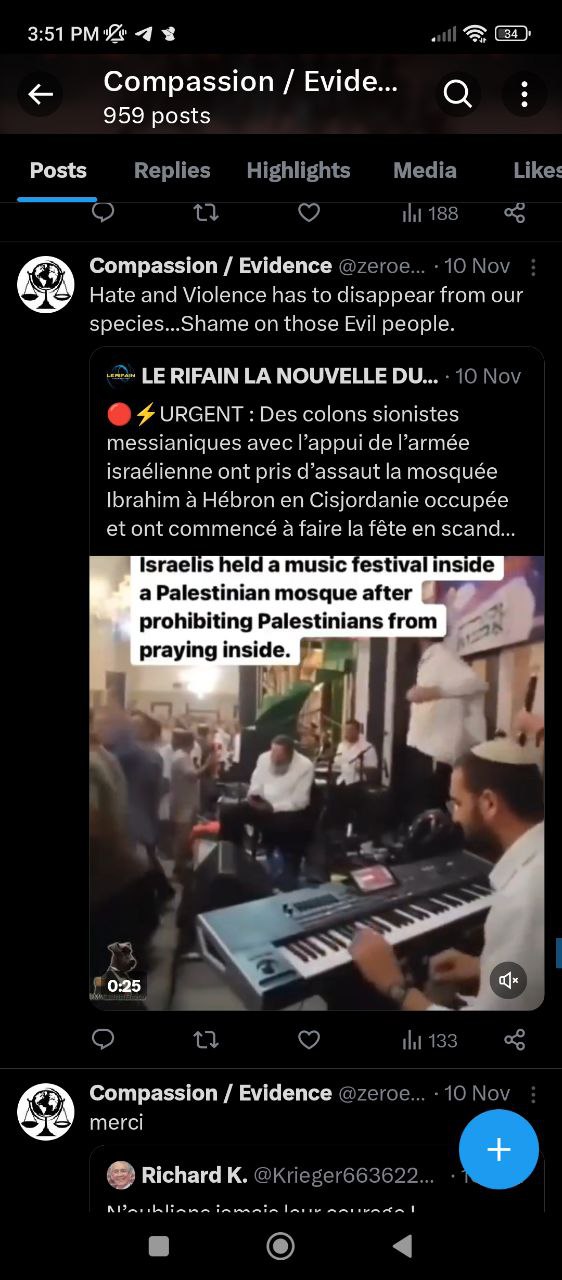Reply to the Hate and Violence post

pyautogui.click(x=103, y=1040)
